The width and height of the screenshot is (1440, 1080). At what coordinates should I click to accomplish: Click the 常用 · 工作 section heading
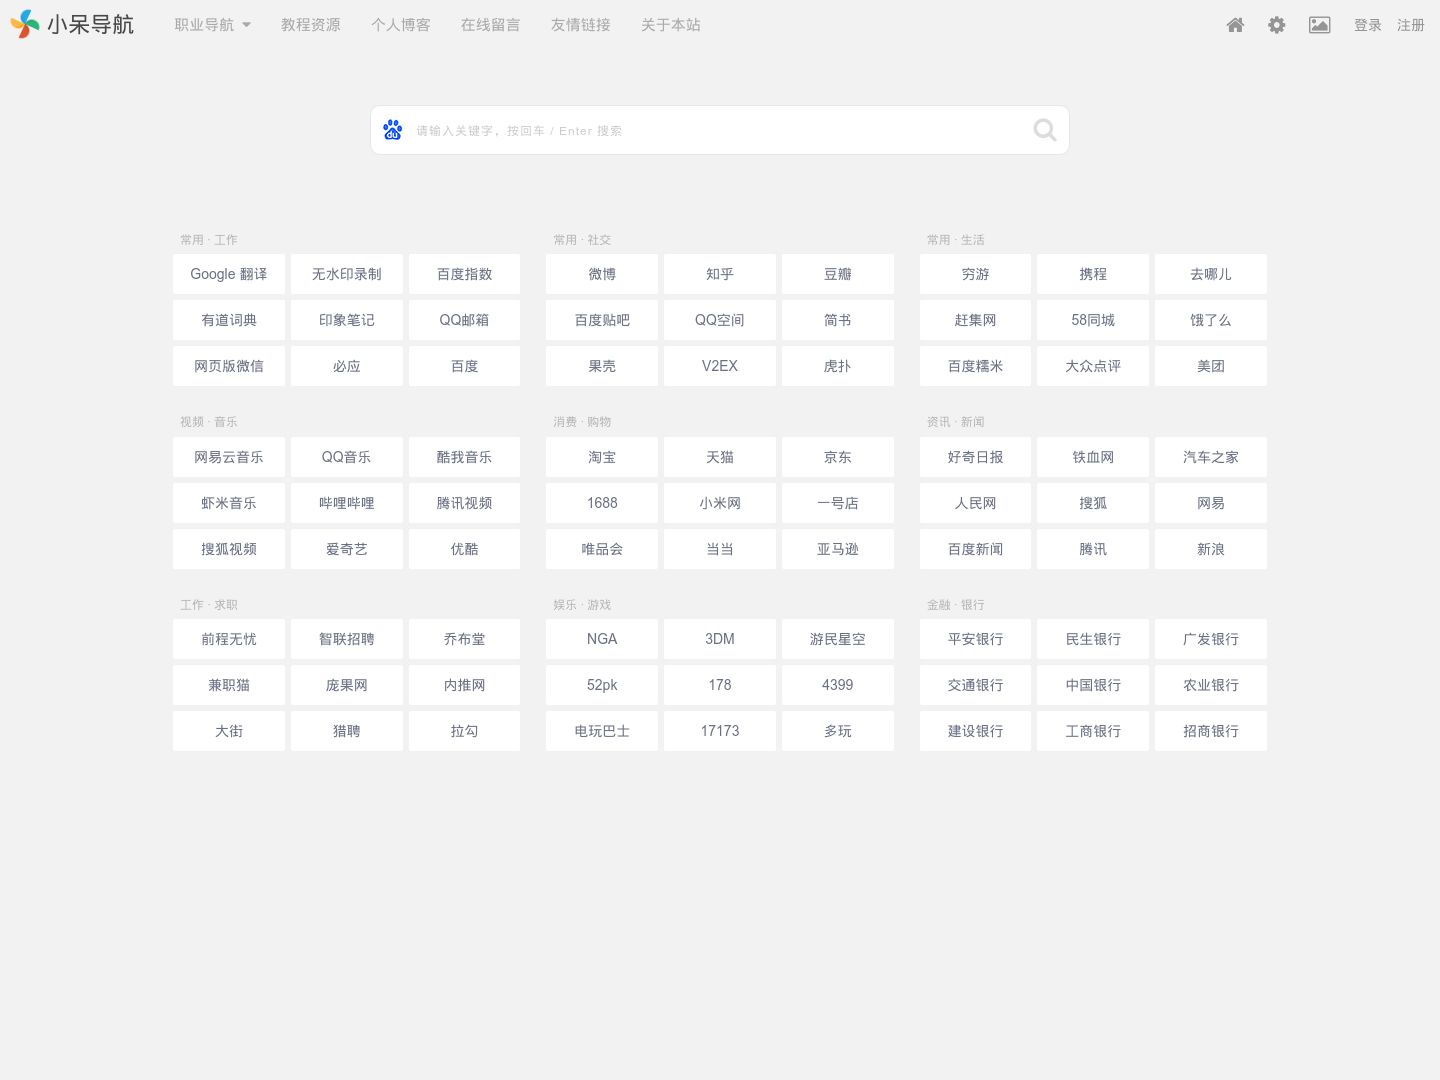pos(209,240)
